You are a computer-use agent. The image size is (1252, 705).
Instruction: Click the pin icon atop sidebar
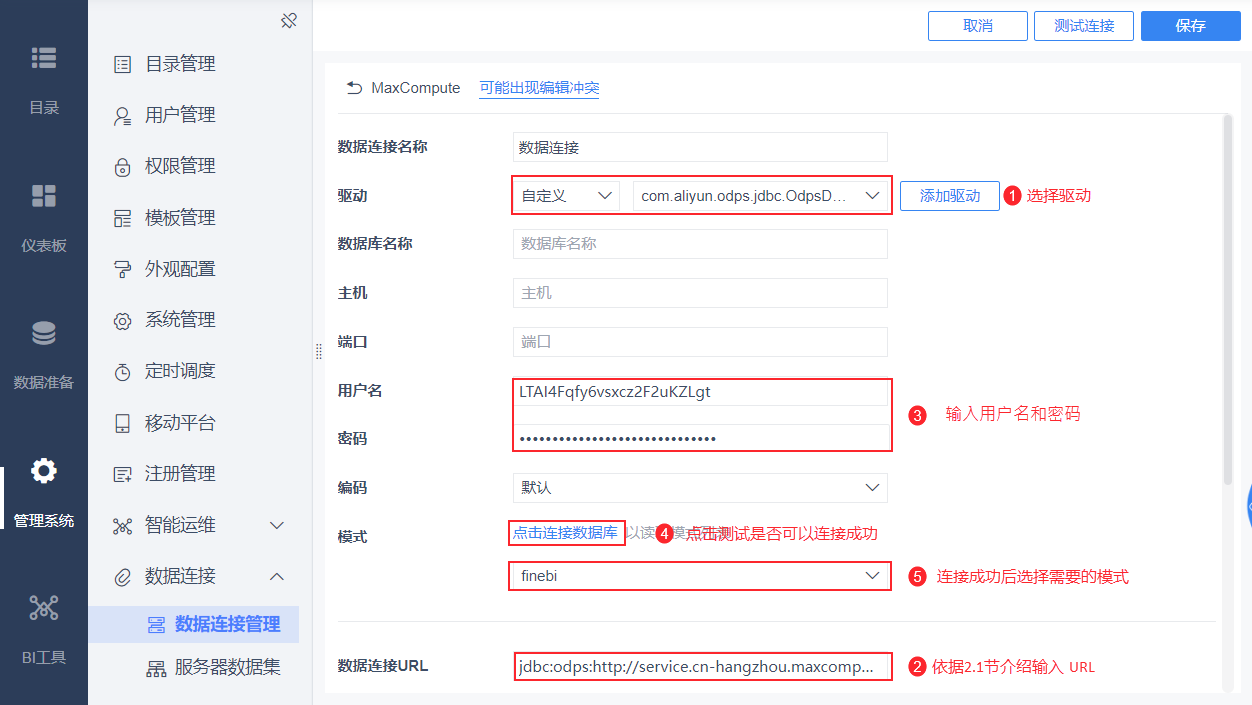289,20
